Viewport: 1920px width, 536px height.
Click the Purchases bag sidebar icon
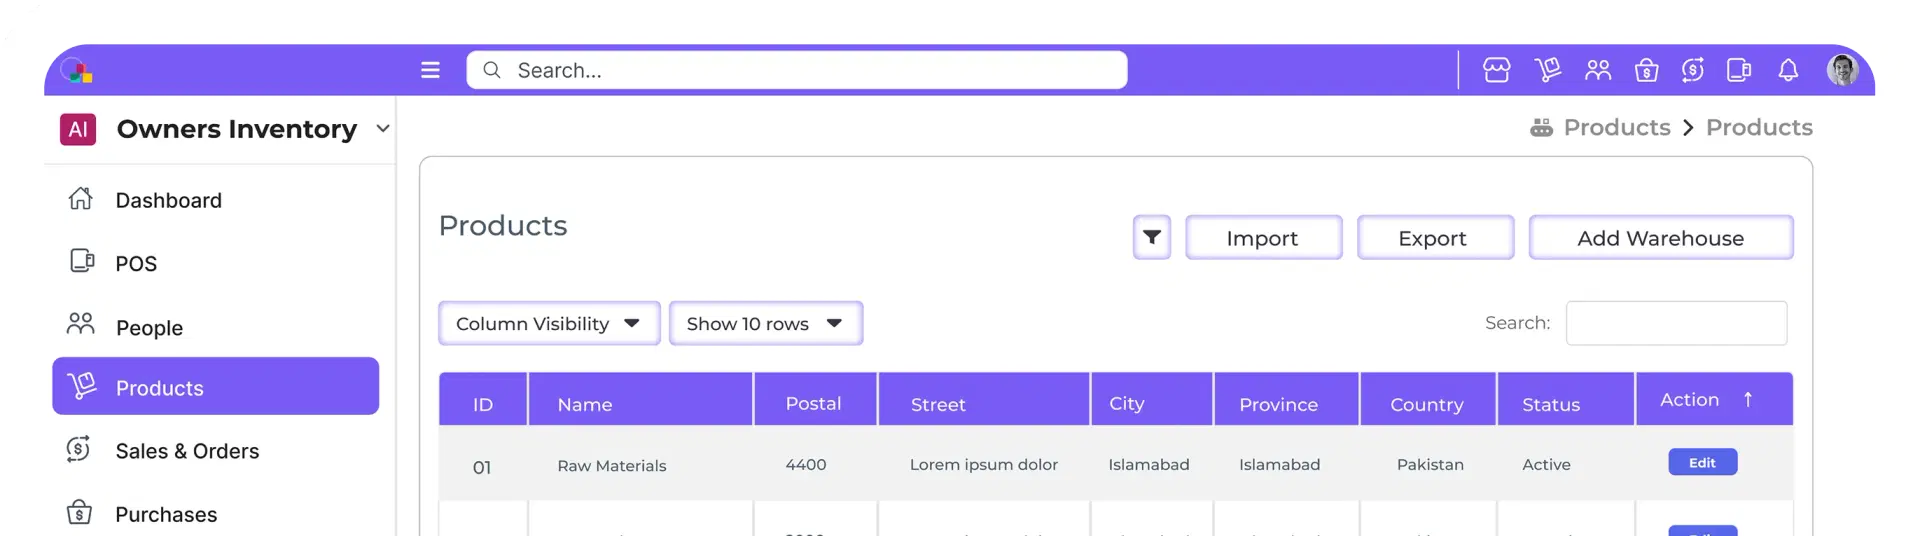(79, 512)
